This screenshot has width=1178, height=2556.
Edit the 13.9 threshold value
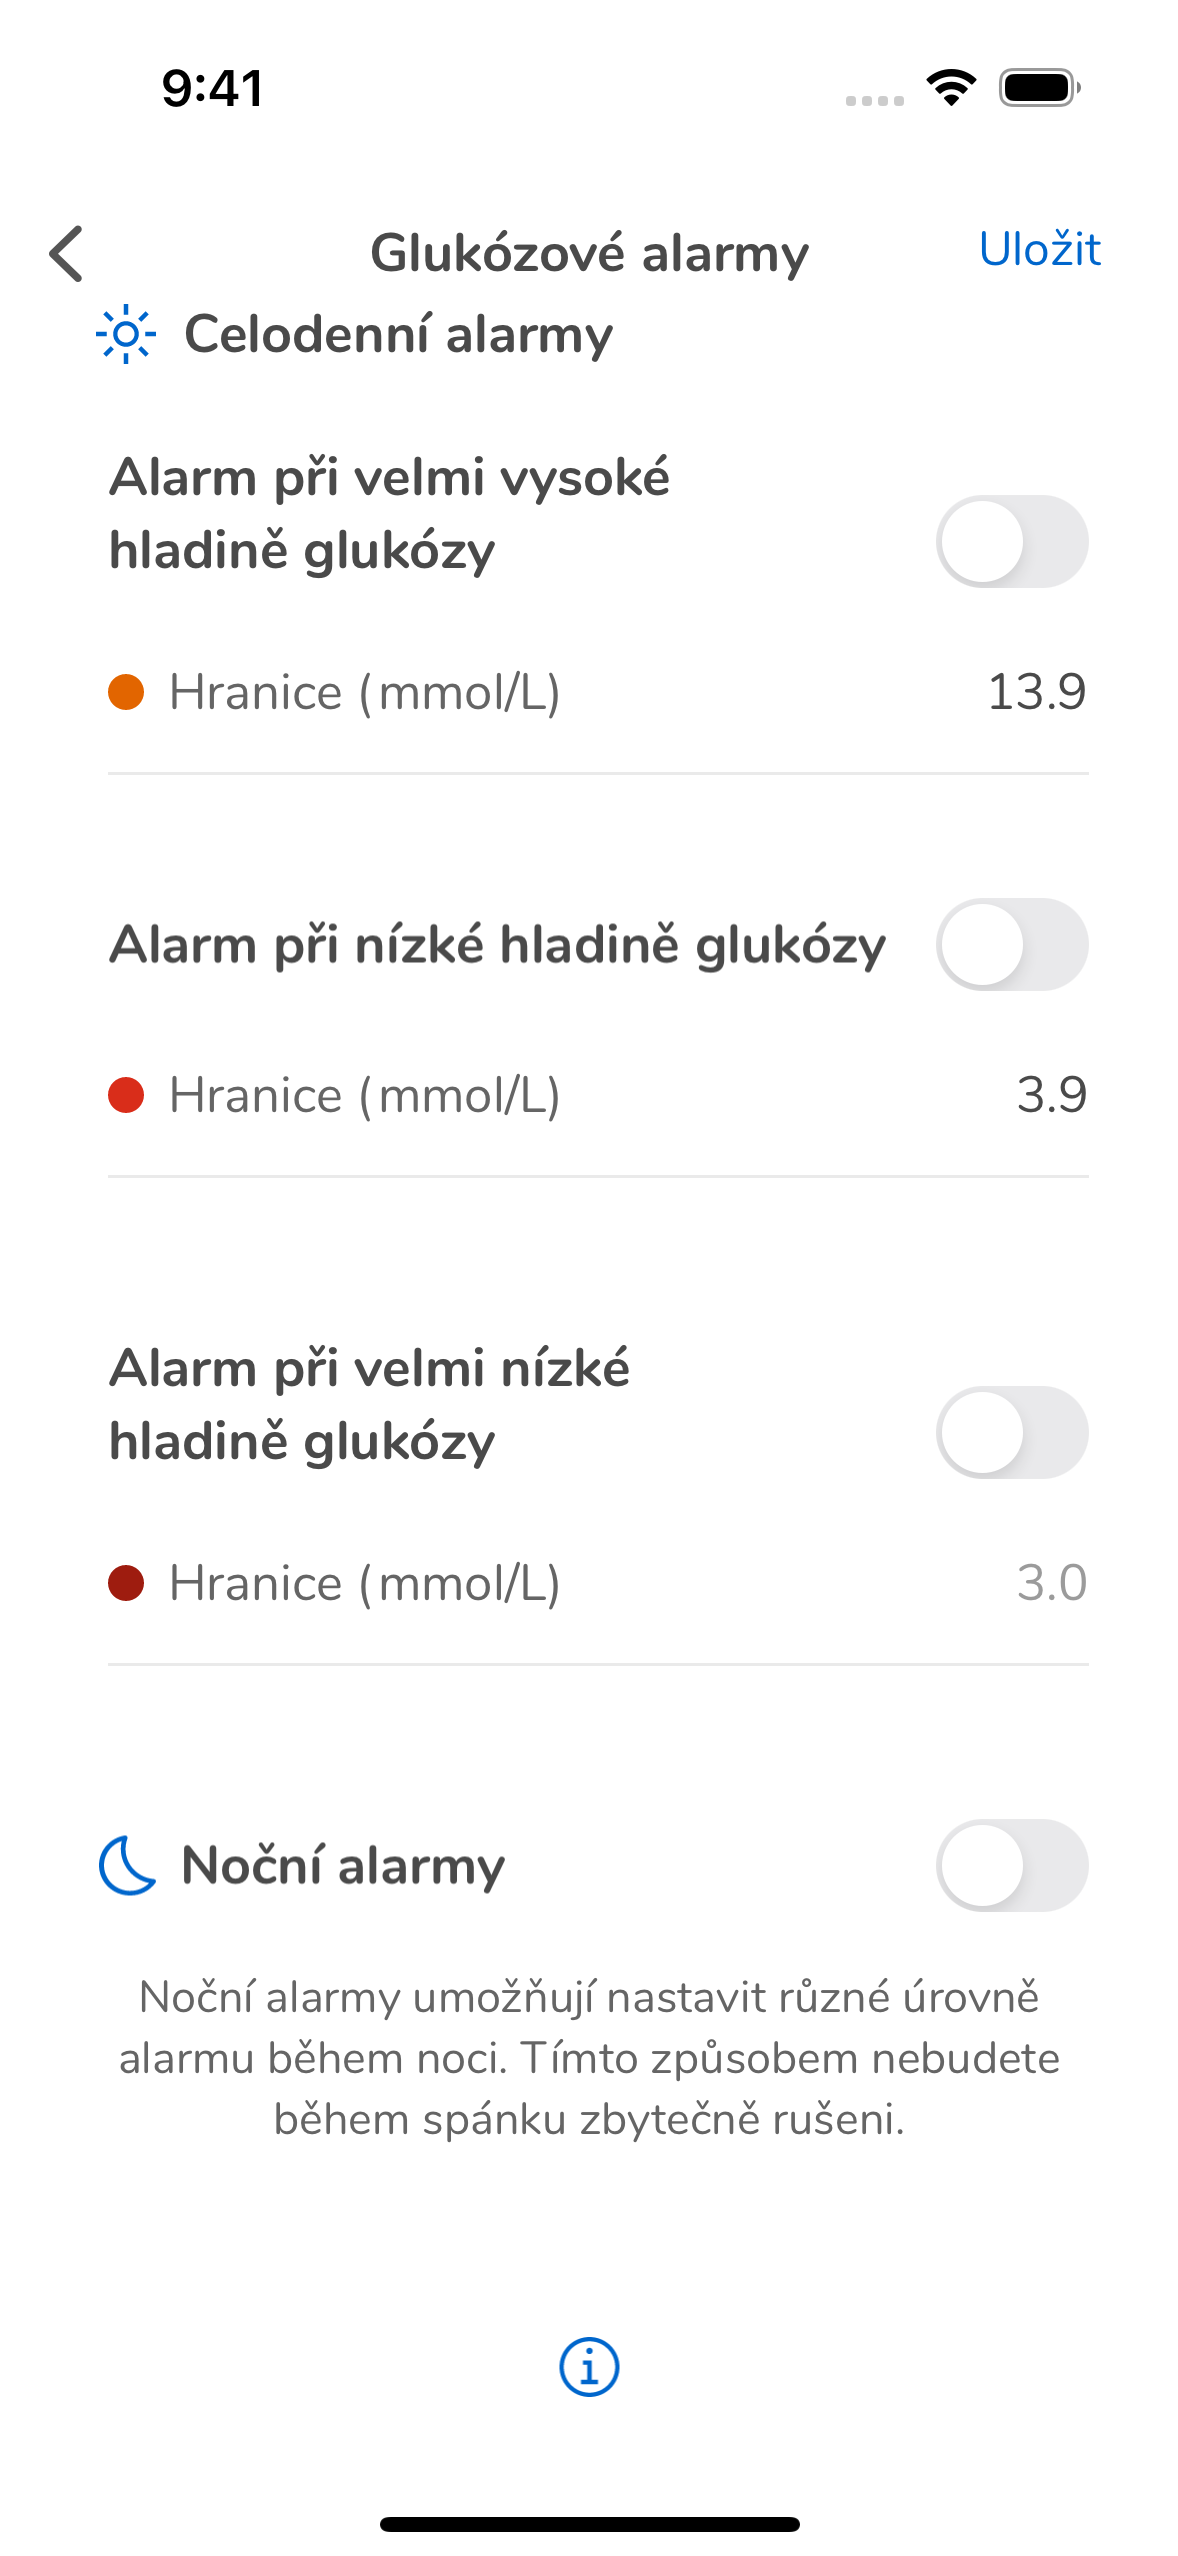(x=1037, y=692)
